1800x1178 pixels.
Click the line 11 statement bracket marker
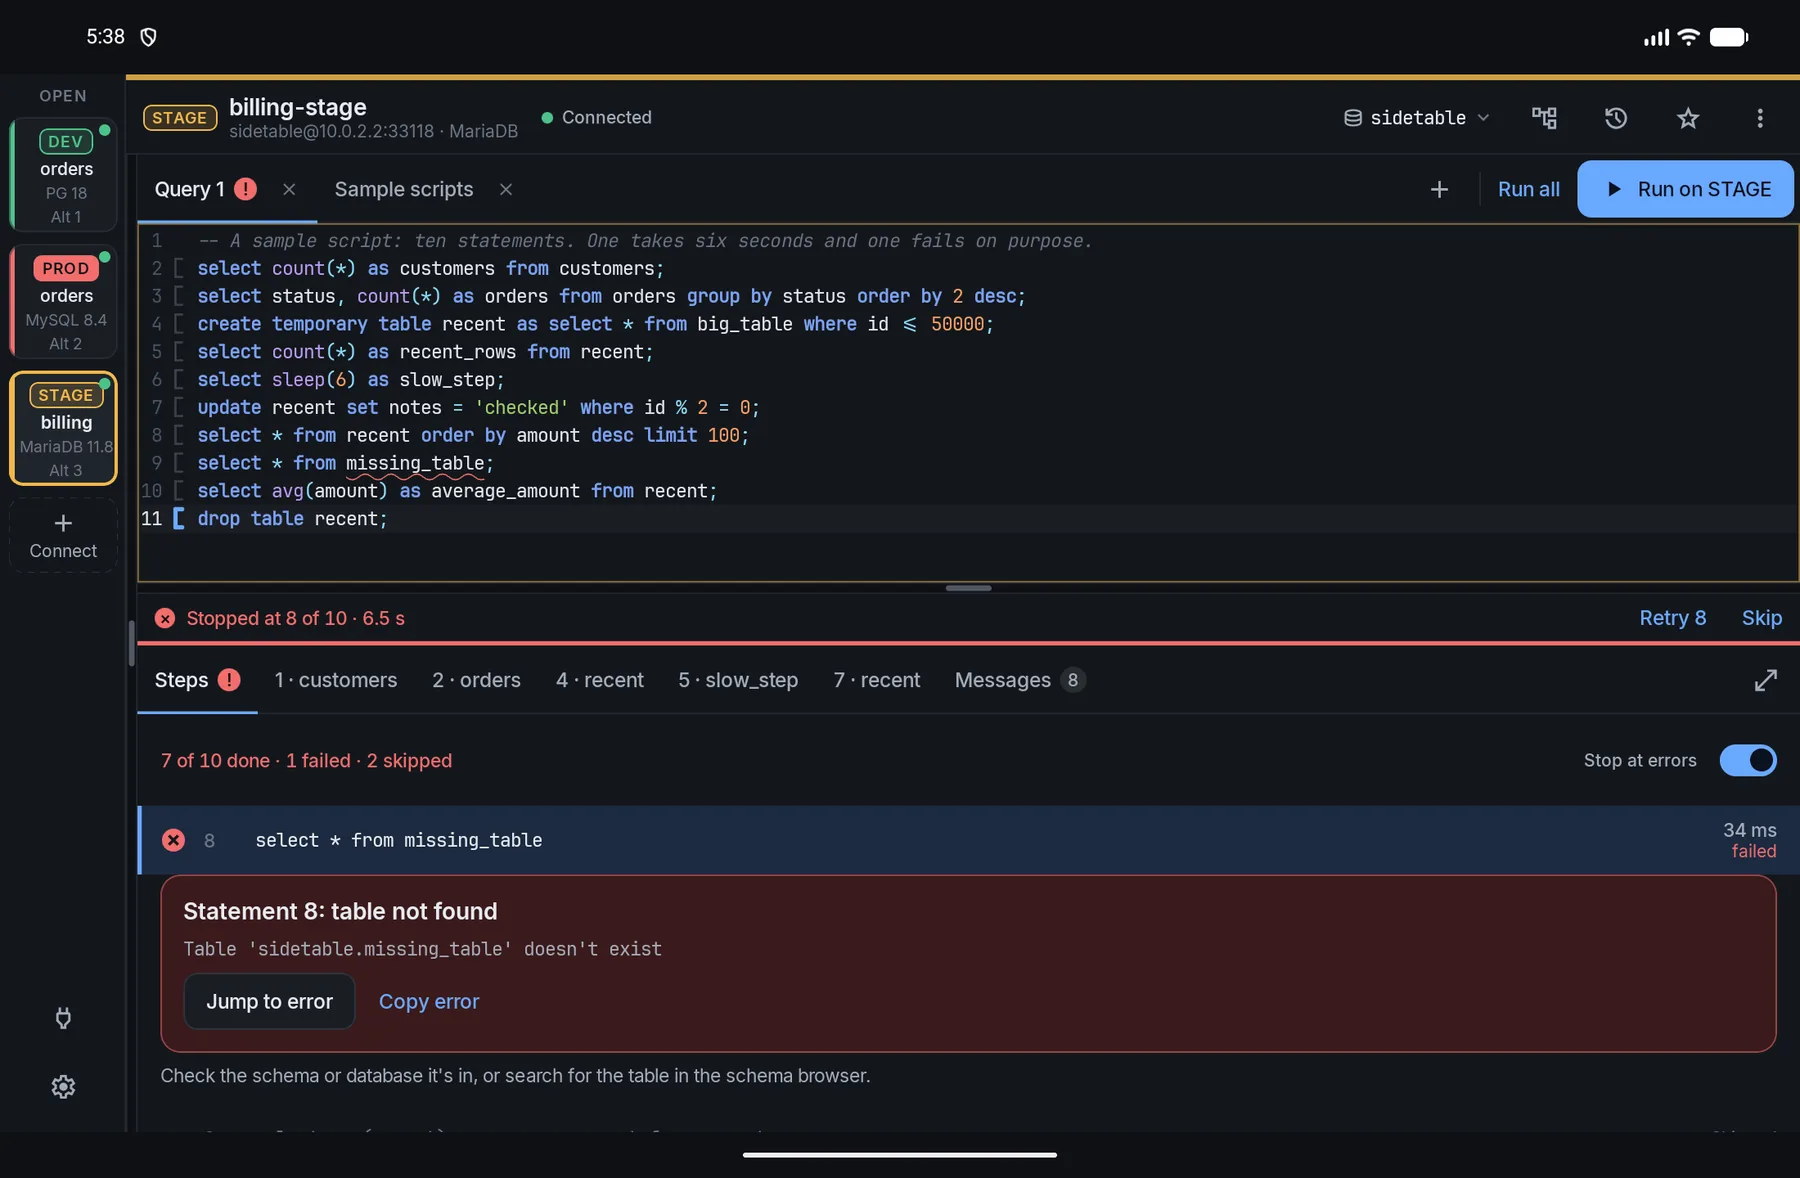[x=179, y=519]
